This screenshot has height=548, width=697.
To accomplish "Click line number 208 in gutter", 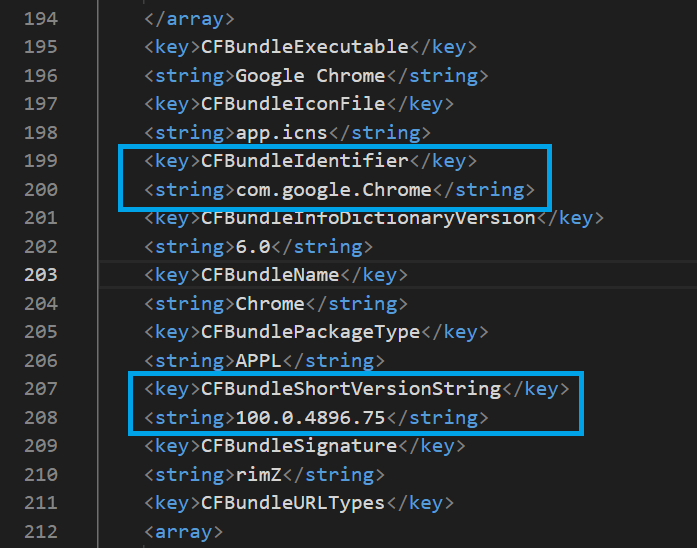I will pyautogui.click(x=41, y=417).
